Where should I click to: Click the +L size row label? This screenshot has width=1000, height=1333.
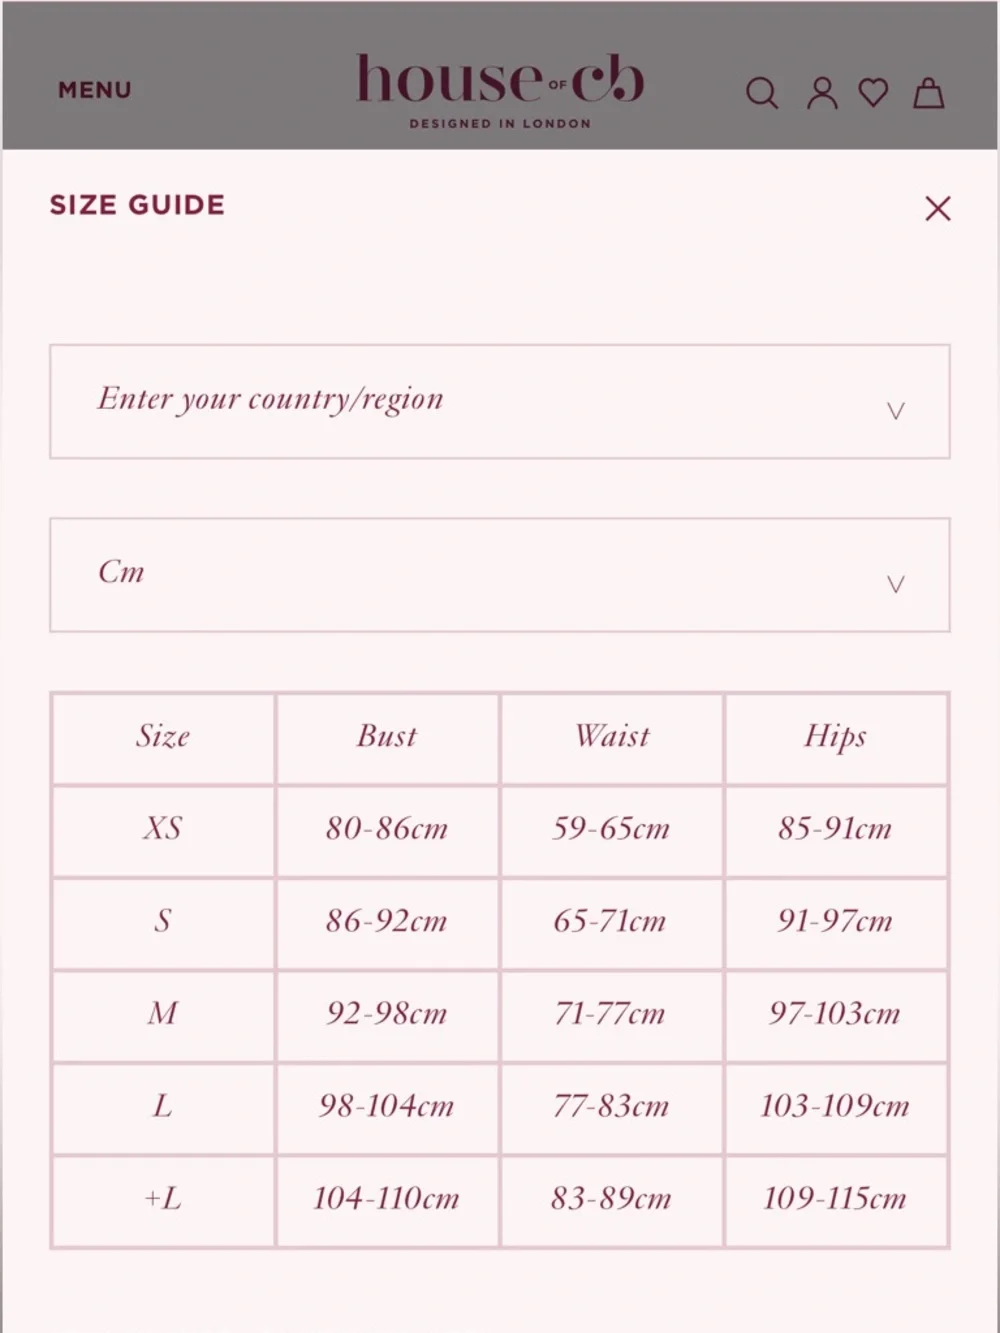[163, 1199]
